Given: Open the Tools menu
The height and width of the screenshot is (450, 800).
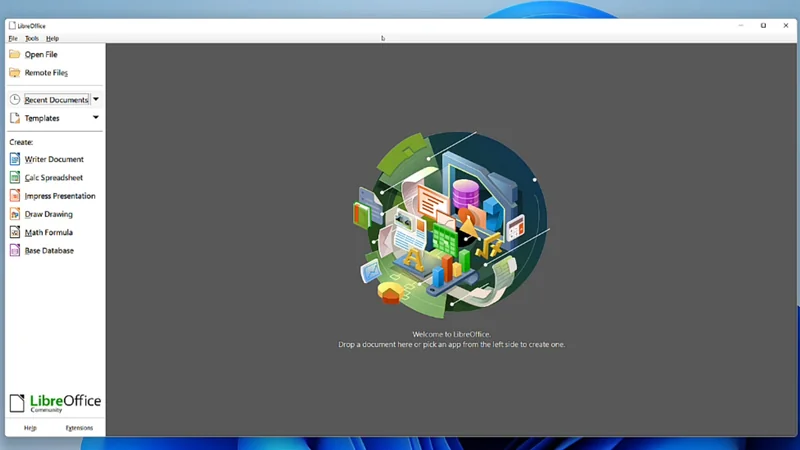Looking at the screenshot, I should (32, 38).
